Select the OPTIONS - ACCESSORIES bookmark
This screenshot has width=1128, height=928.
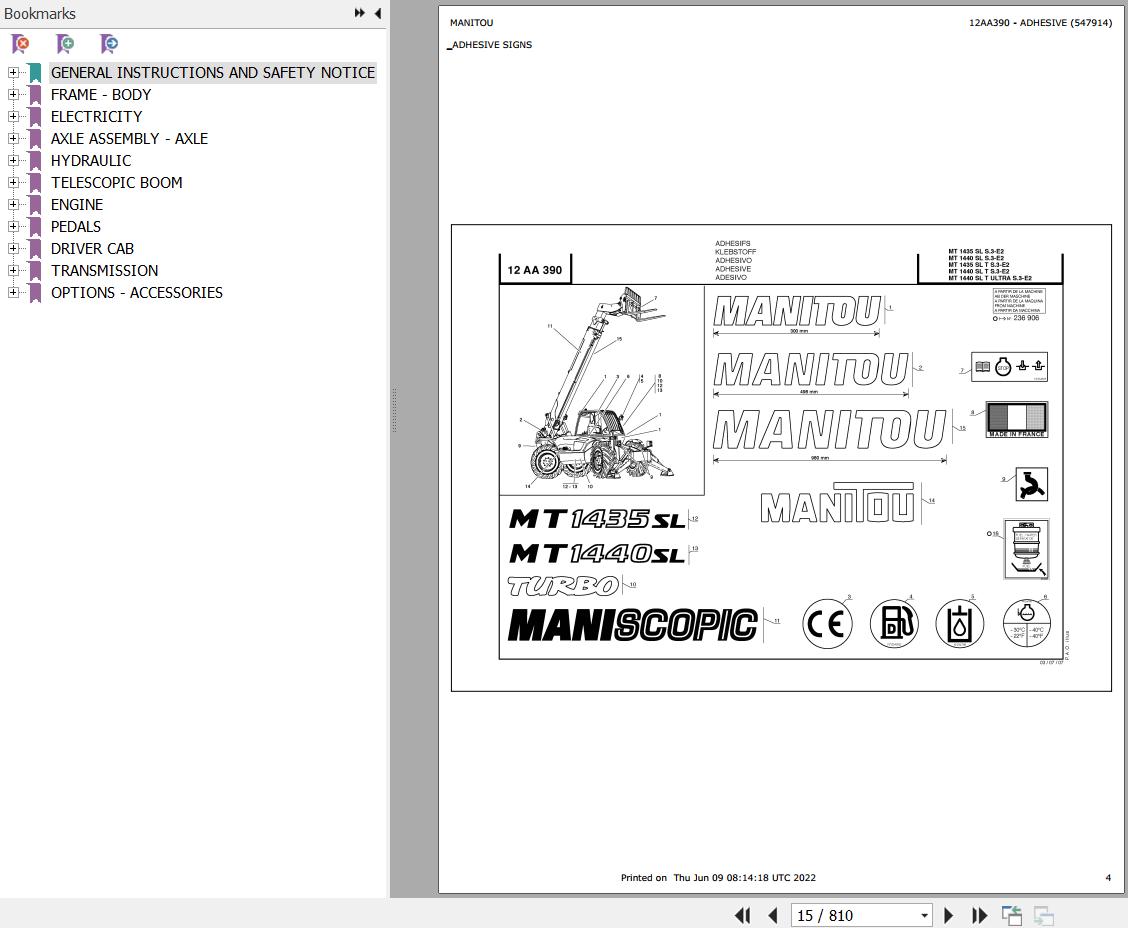(137, 293)
